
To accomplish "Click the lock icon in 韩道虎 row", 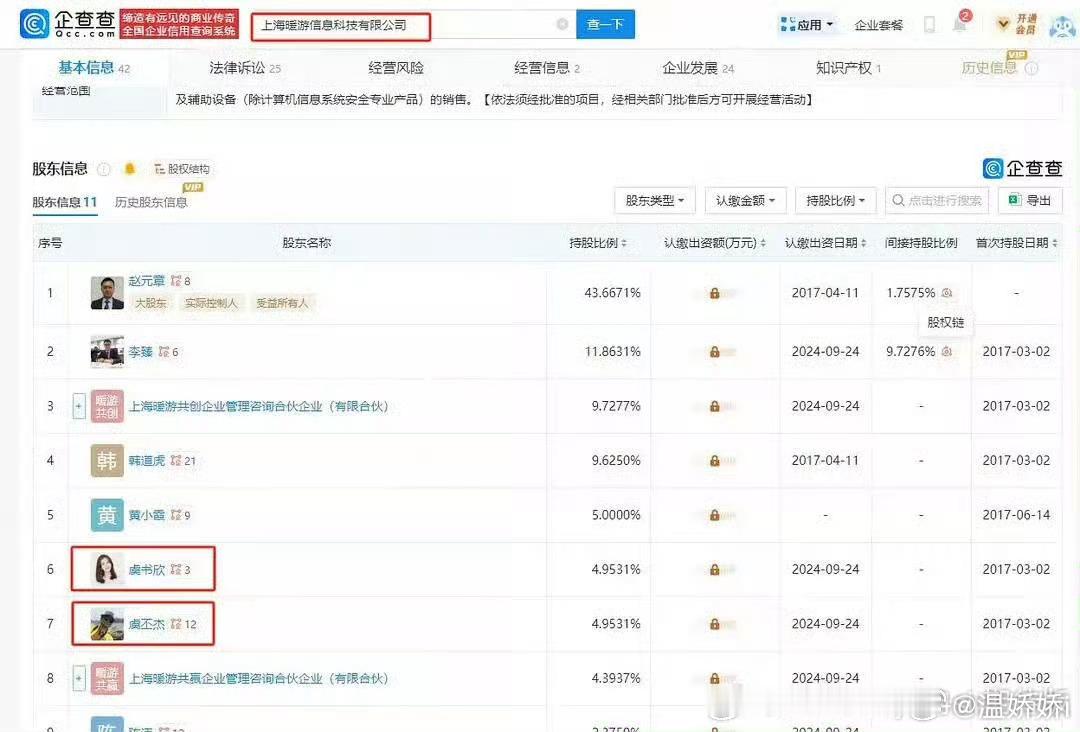I will point(714,461).
